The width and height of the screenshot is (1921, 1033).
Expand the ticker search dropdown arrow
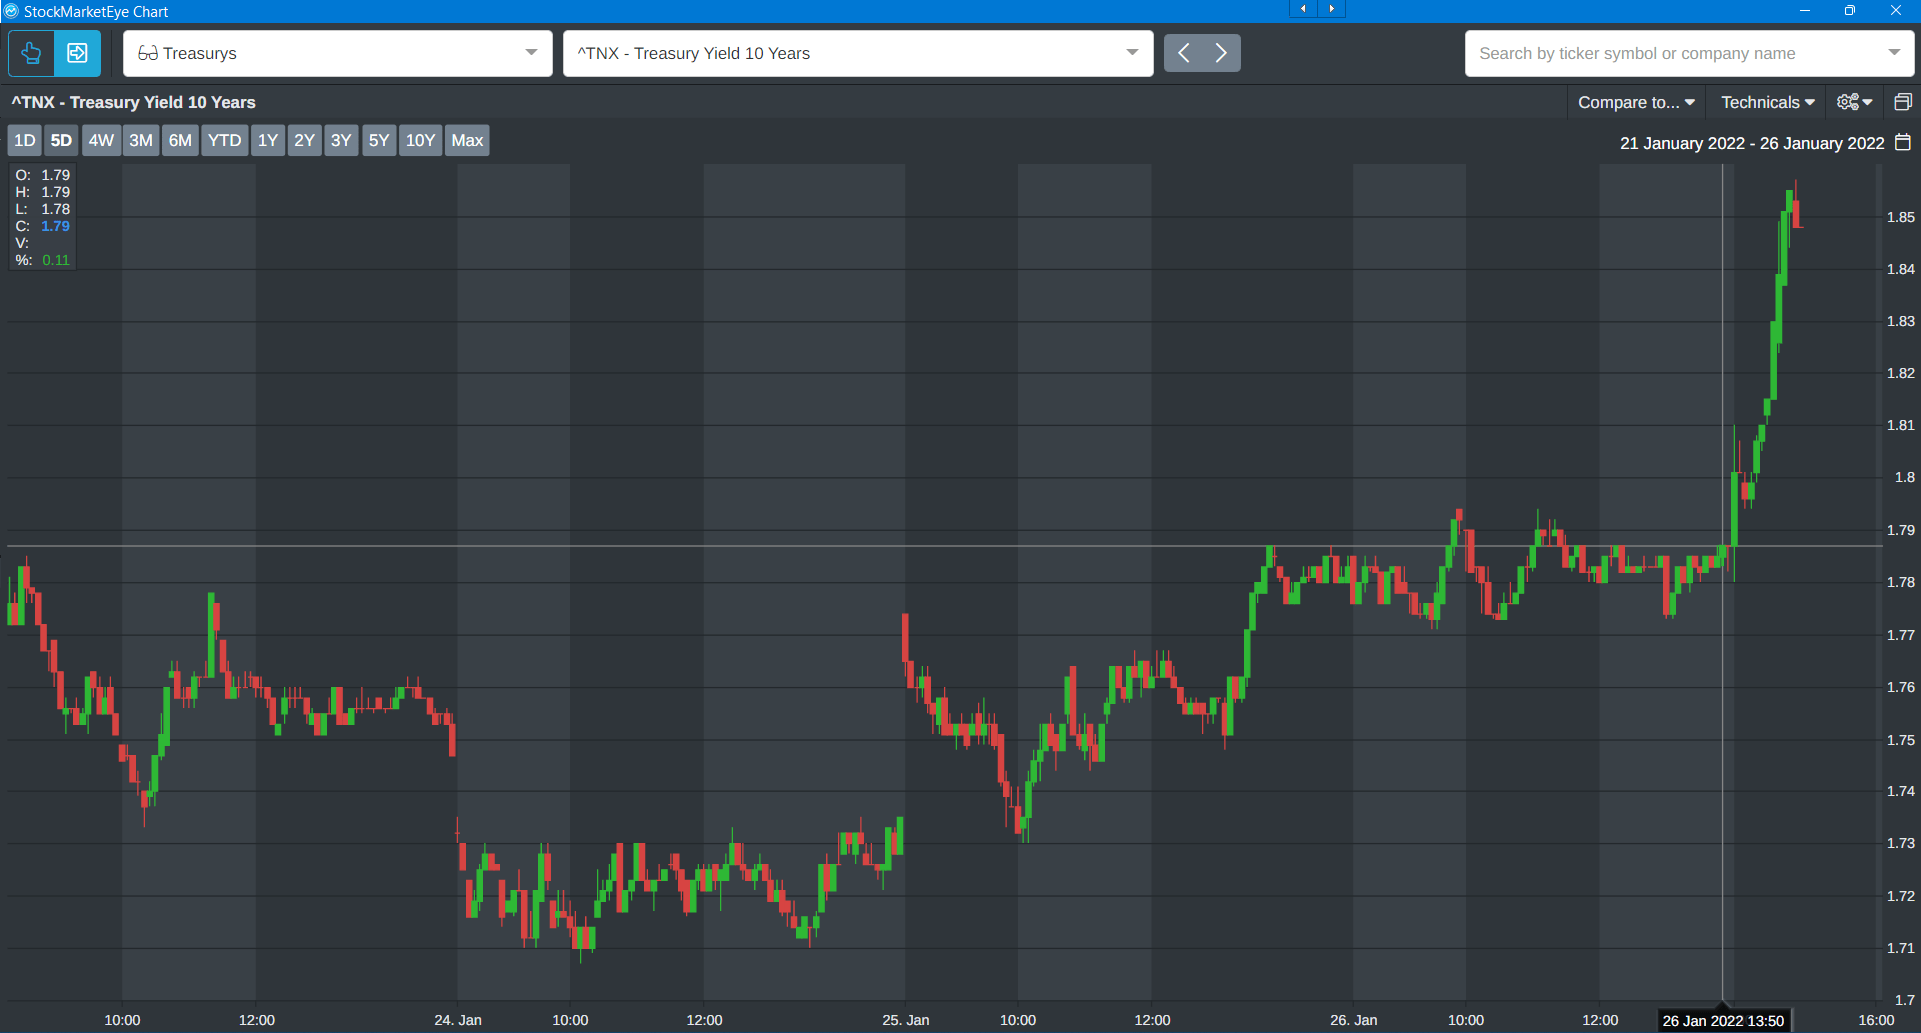click(1894, 53)
